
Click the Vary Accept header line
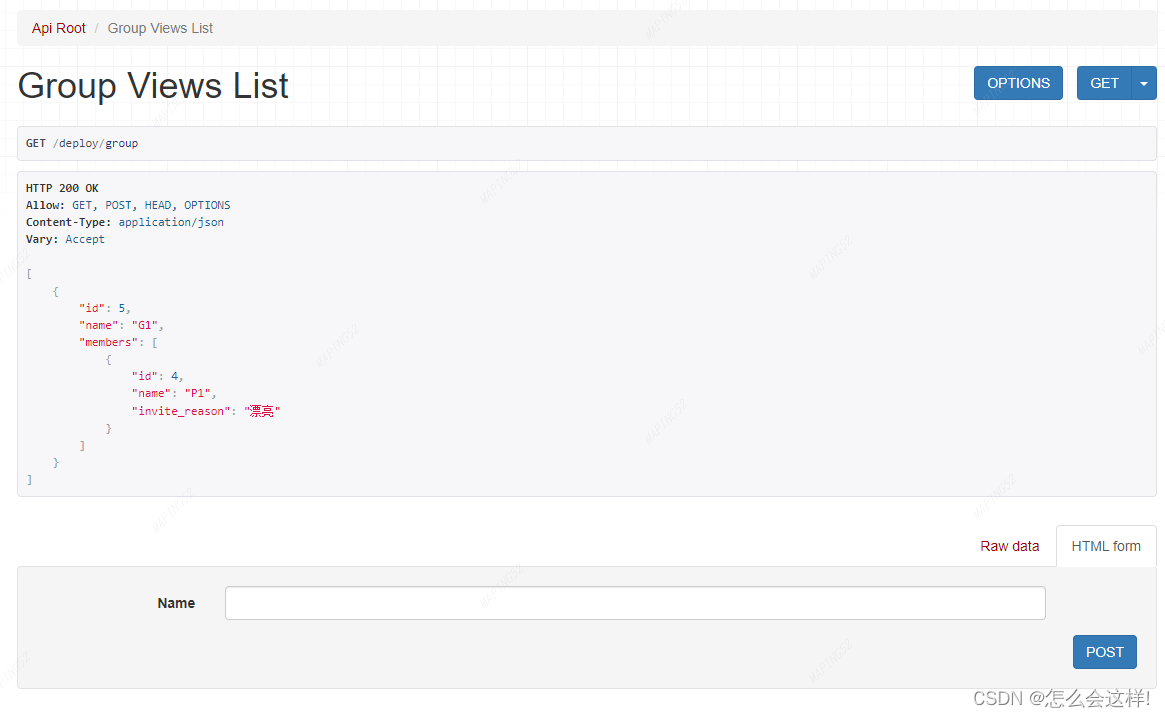point(65,239)
